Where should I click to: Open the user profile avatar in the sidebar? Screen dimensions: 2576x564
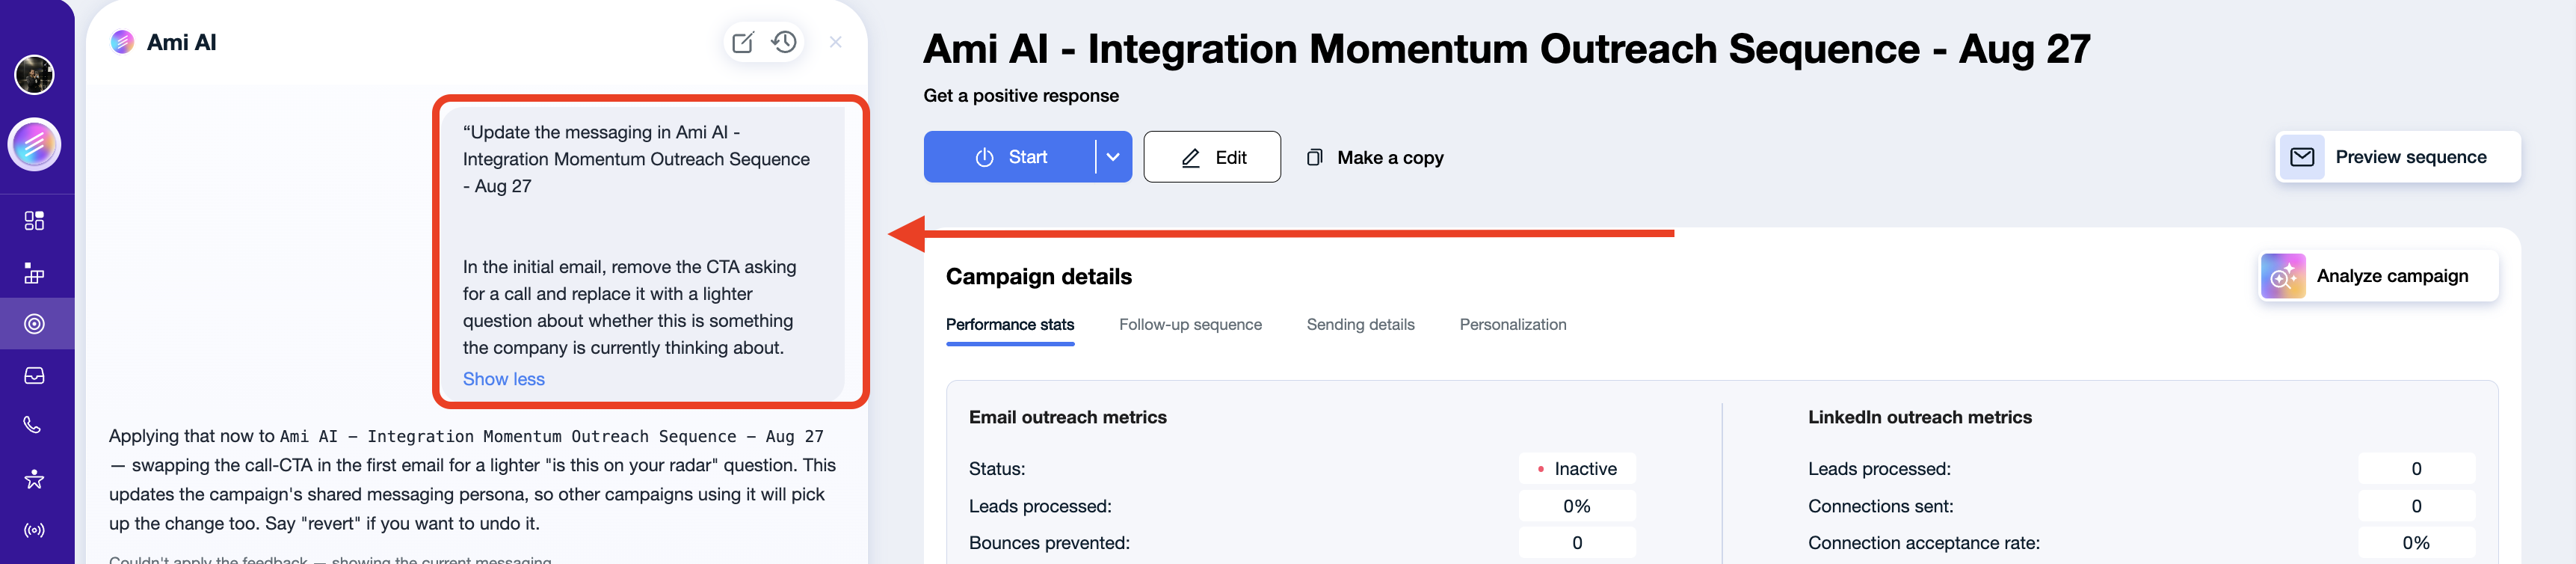35,75
